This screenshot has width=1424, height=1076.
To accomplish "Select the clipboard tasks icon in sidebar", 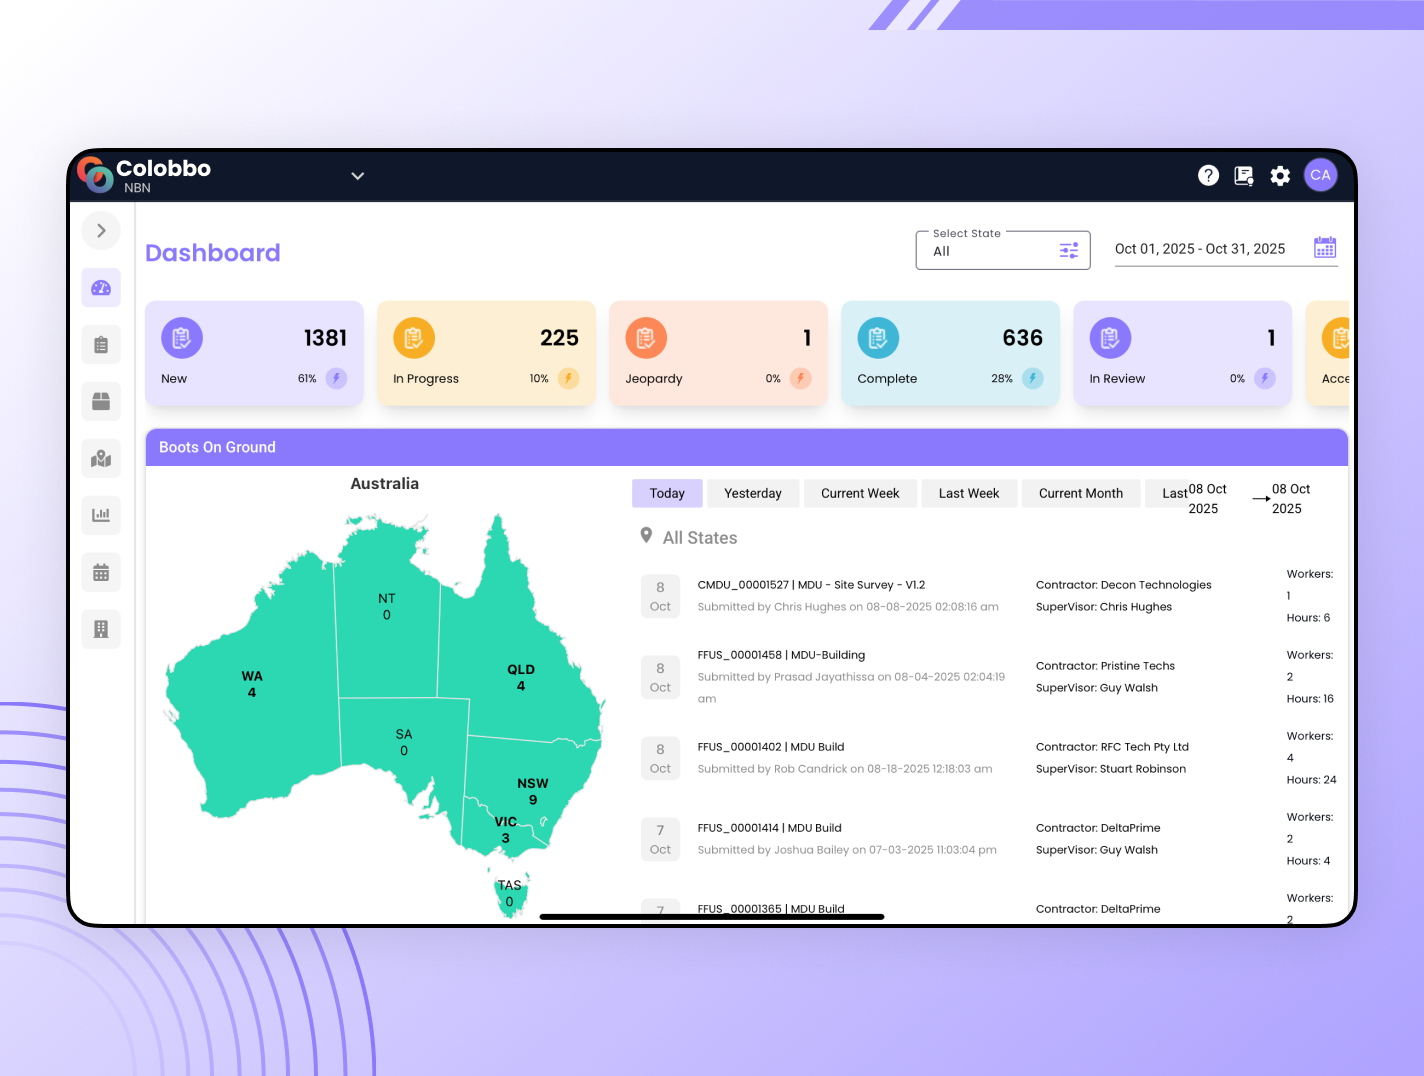I will (x=101, y=344).
